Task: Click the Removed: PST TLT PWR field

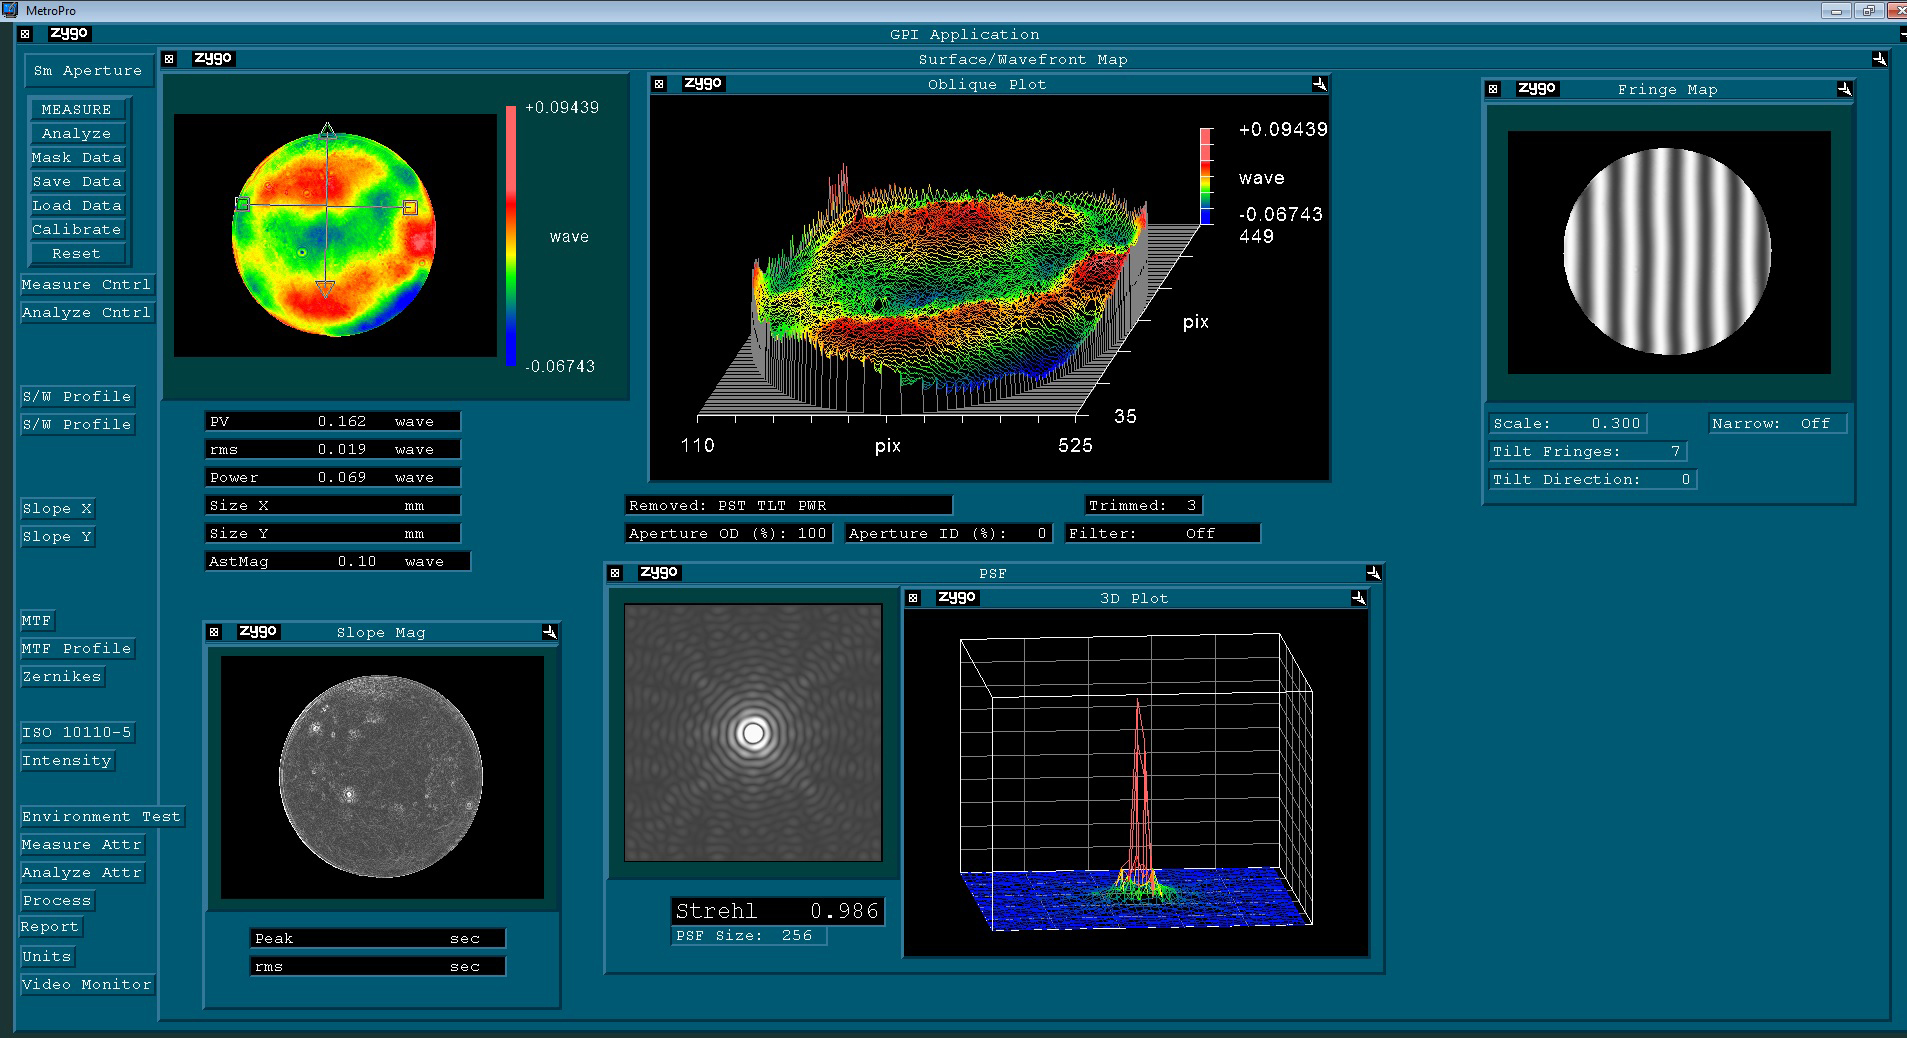Action: pyautogui.click(x=789, y=505)
